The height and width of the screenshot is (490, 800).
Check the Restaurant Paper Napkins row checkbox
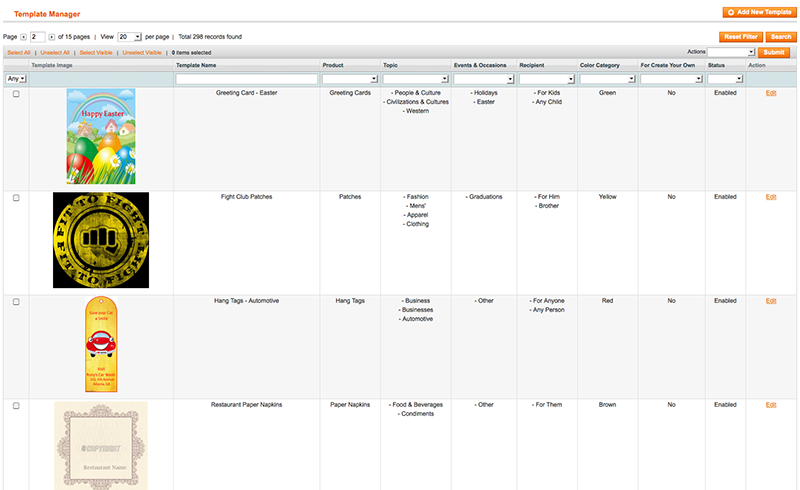pos(16,406)
